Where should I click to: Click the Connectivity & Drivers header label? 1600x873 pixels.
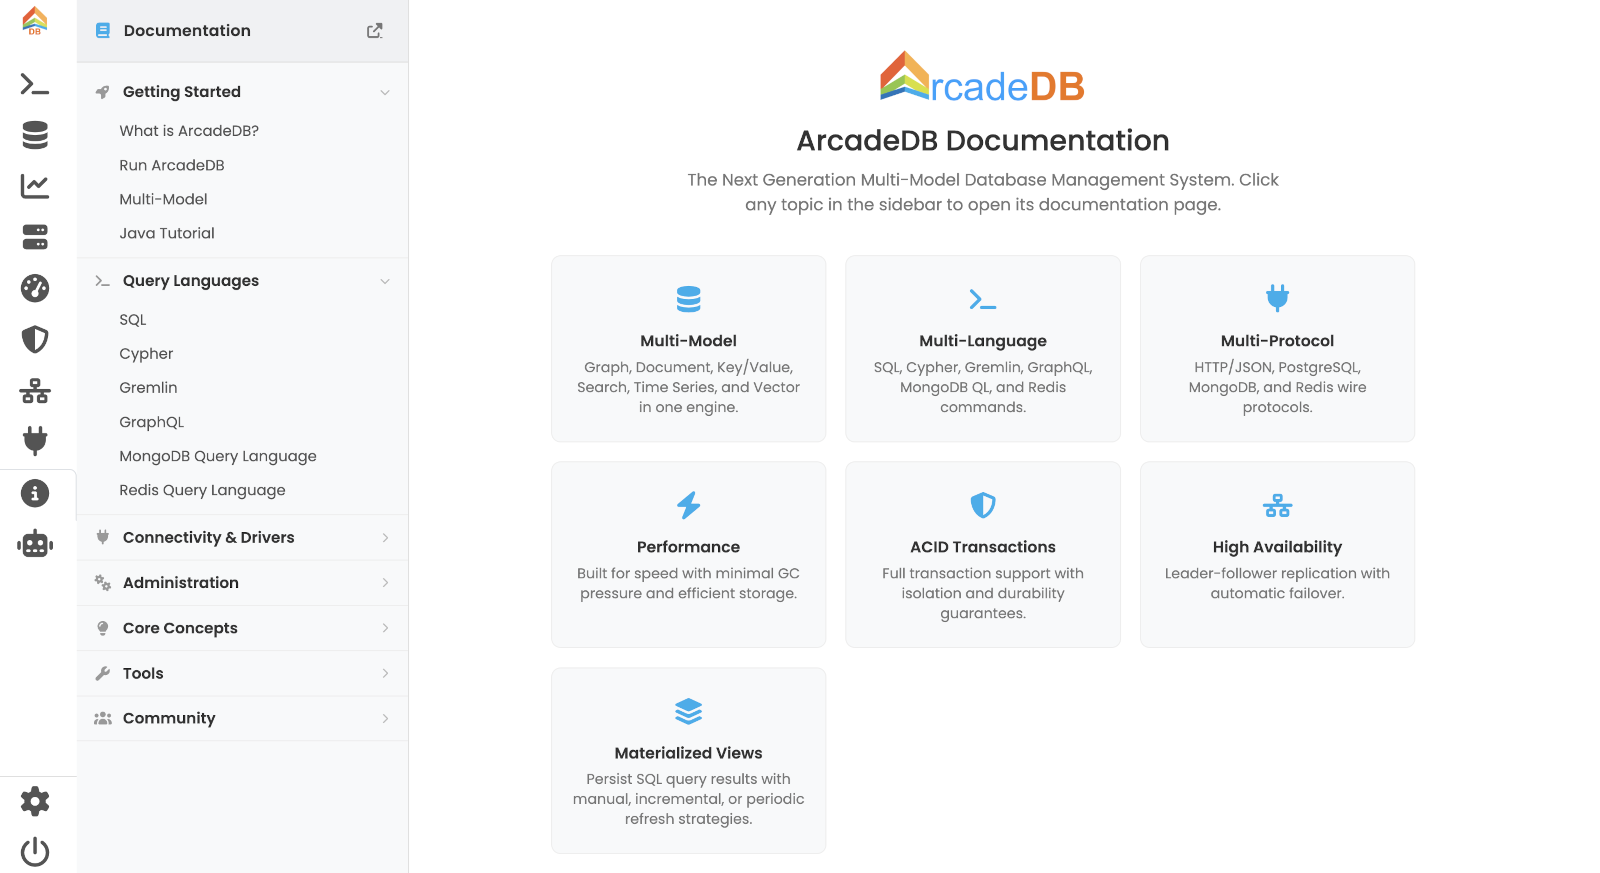pyautogui.click(x=209, y=538)
